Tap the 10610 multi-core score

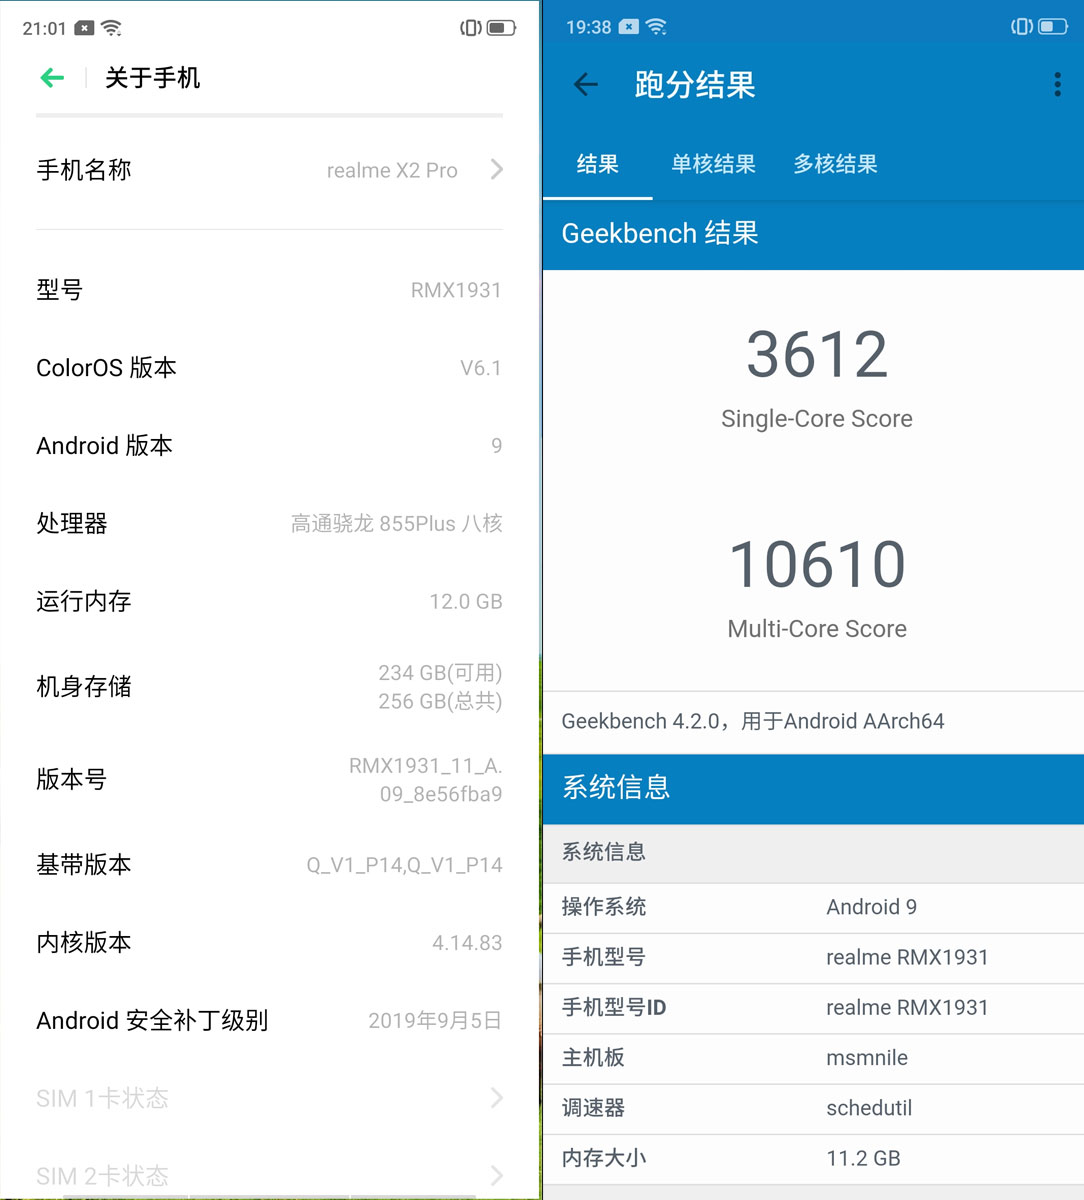[x=817, y=565]
